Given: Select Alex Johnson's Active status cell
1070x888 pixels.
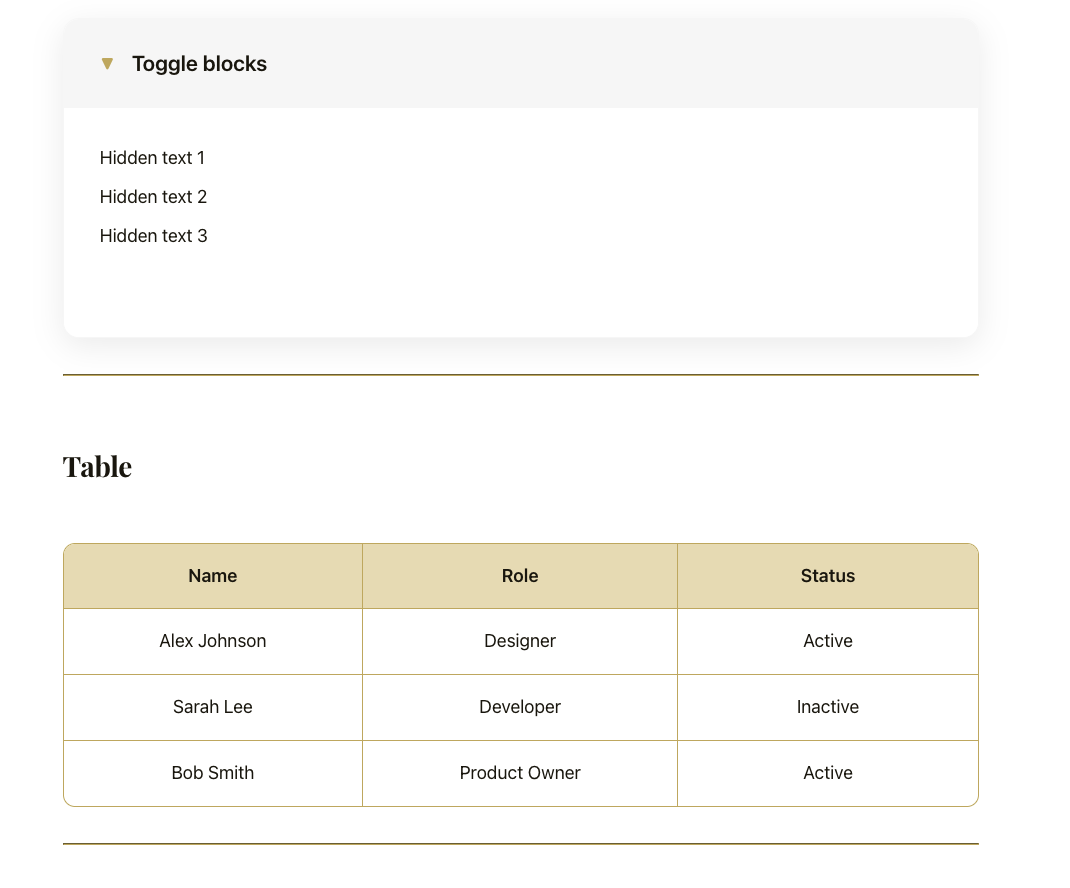Looking at the screenshot, I should click(827, 641).
